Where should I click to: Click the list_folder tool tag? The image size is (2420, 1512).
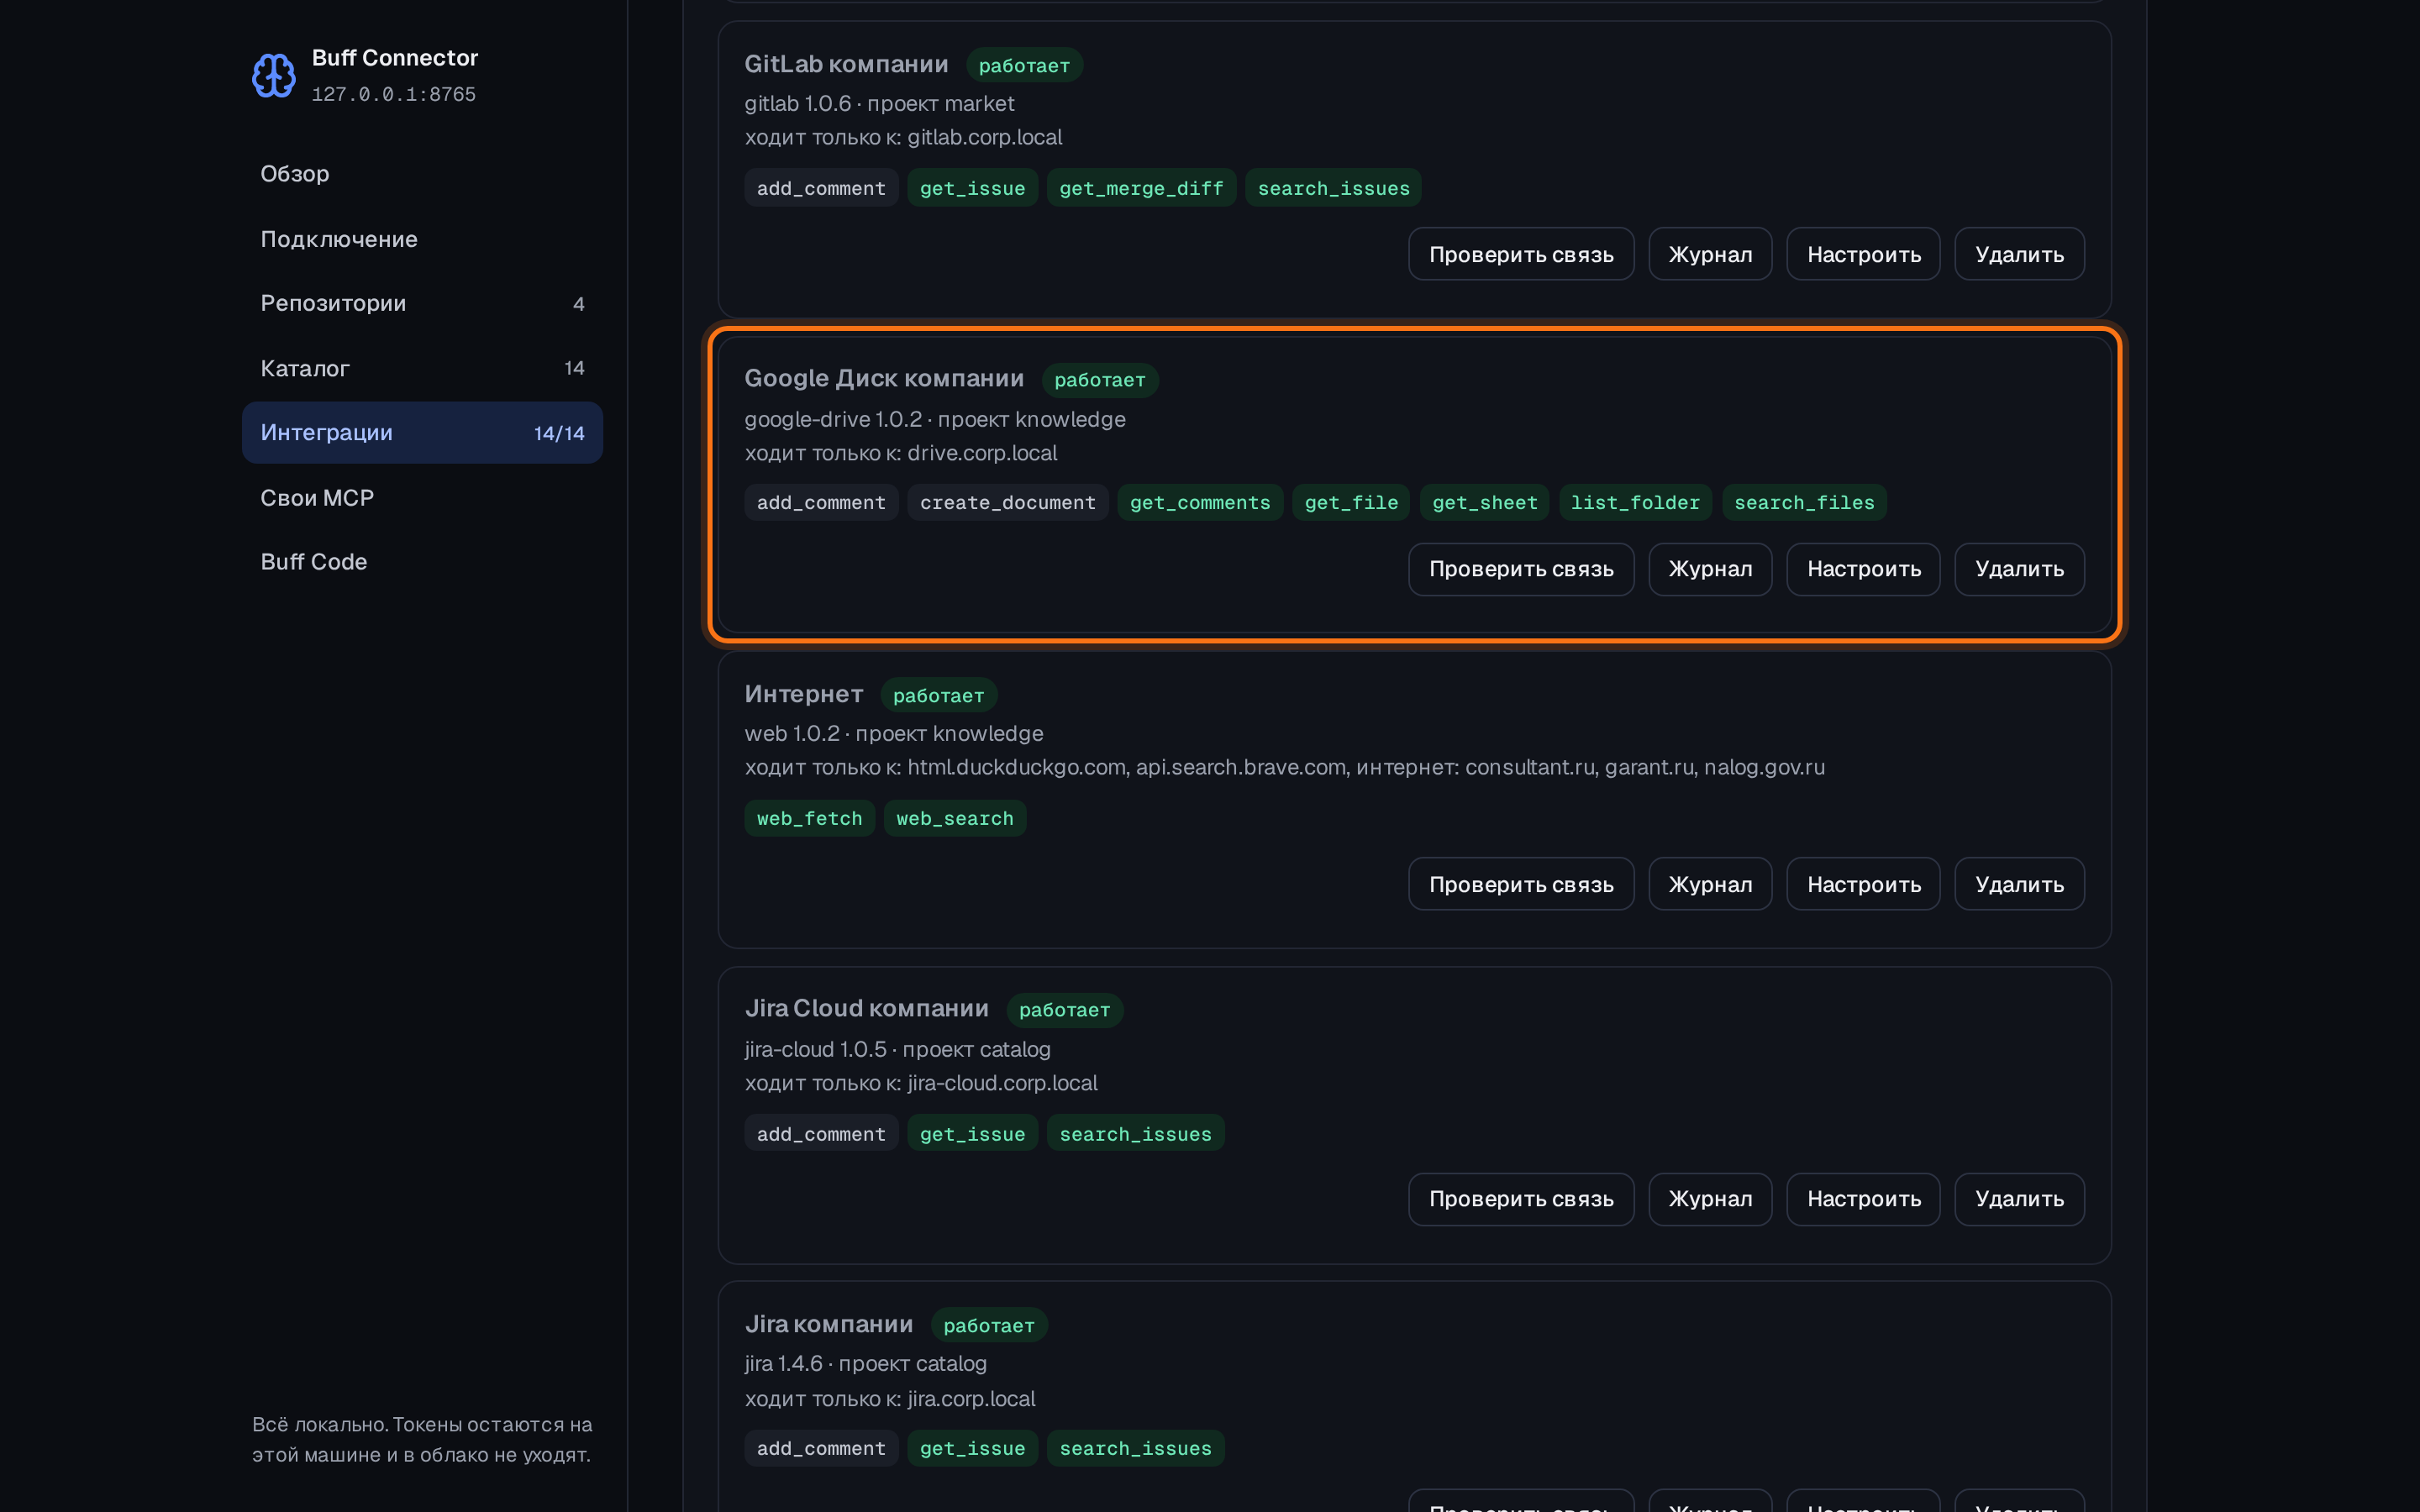pos(1635,502)
